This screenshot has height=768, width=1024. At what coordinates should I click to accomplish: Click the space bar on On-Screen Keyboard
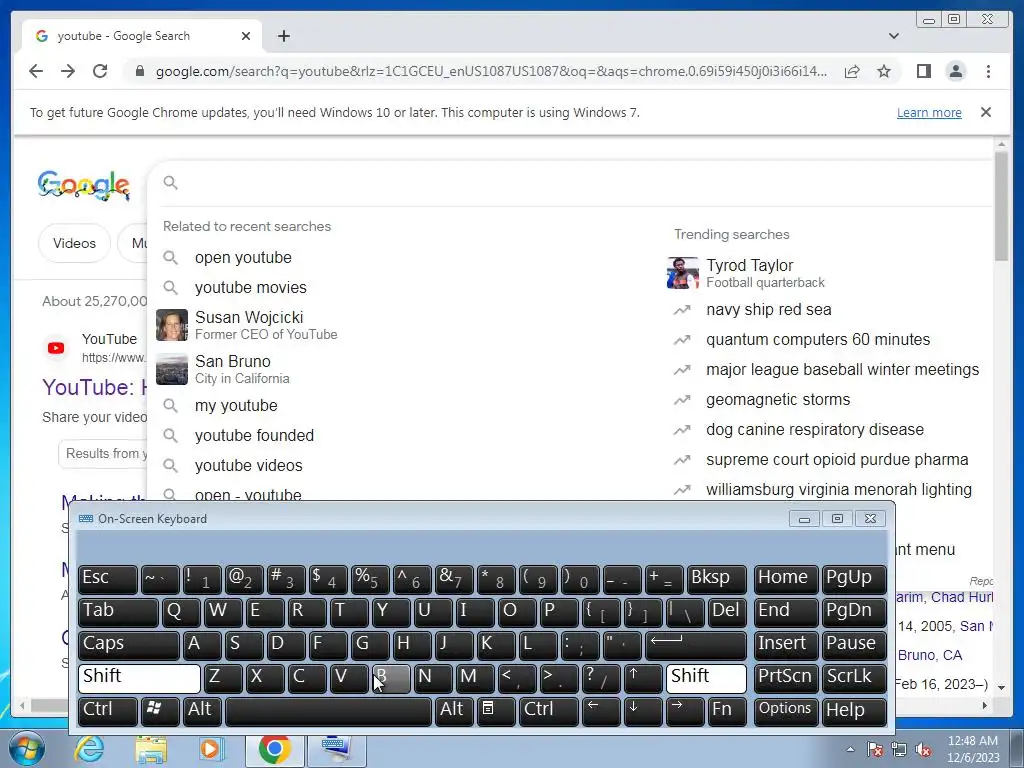pos(328,711)
